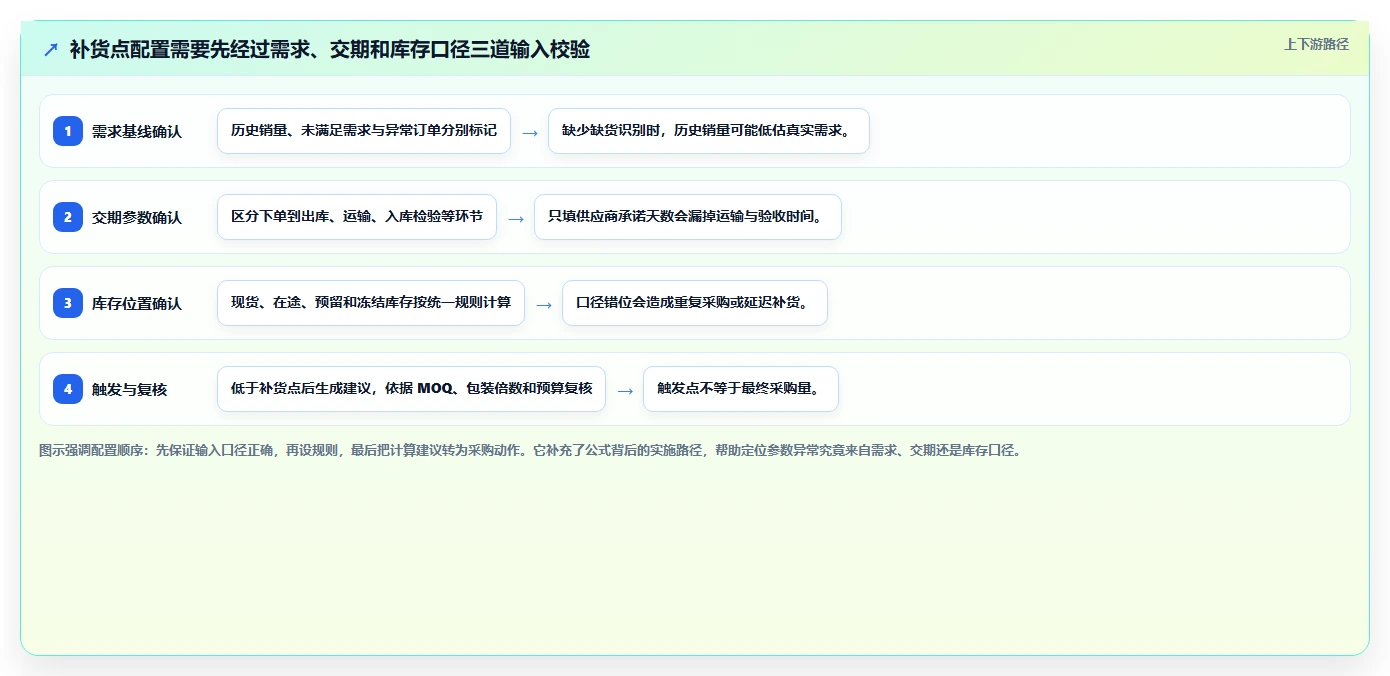Click the box 低于补货点后生成建议，依据 MOQ、包装倍数和预算复核
The width and height of the screenshot is (1390, 676).
pos(411,389)
